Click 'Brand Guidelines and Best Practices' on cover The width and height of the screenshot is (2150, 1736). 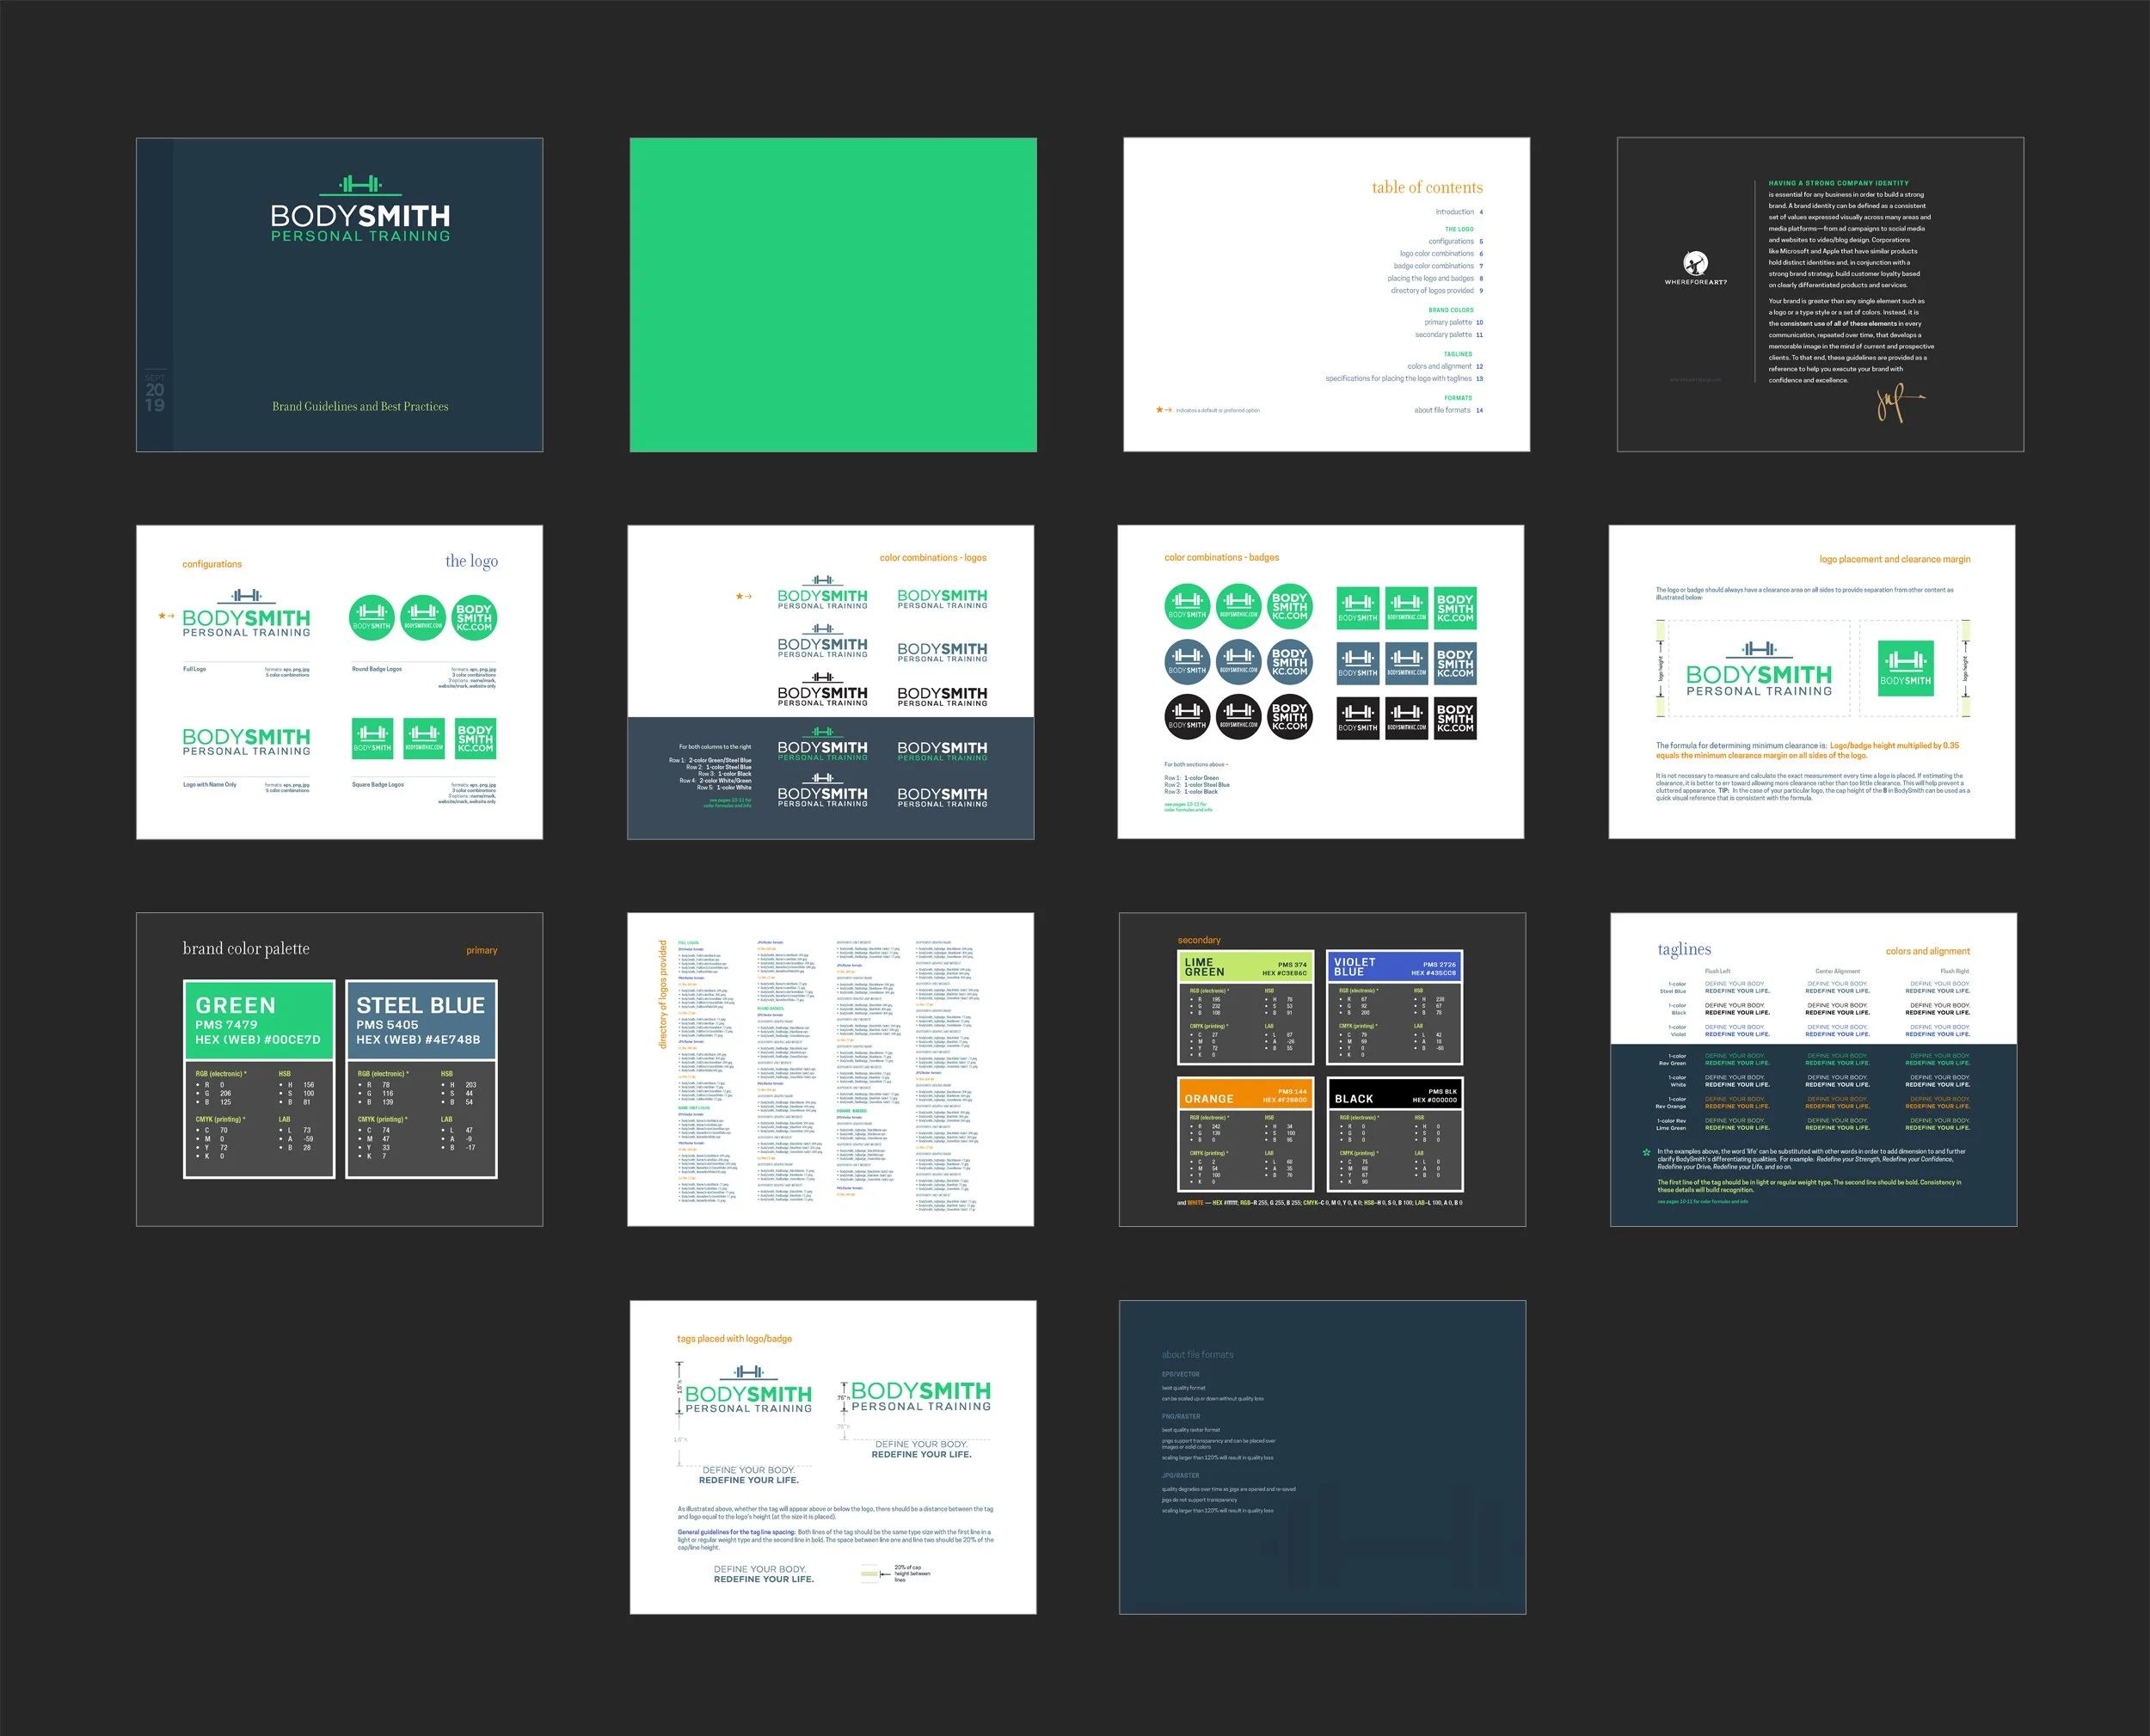[360, 407]
